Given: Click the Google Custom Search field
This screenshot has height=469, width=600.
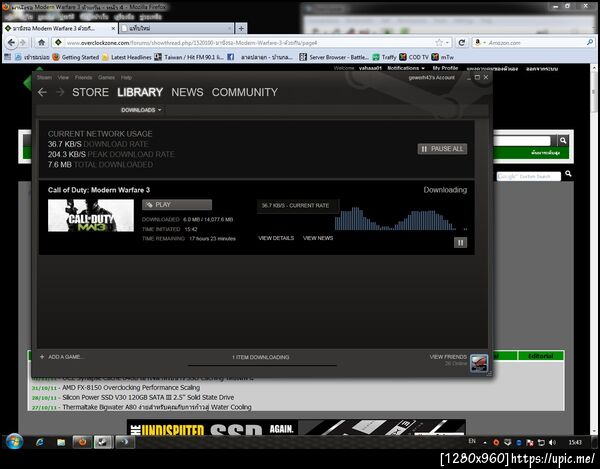Looking at the screenshot, I should [x=529, y=176].
